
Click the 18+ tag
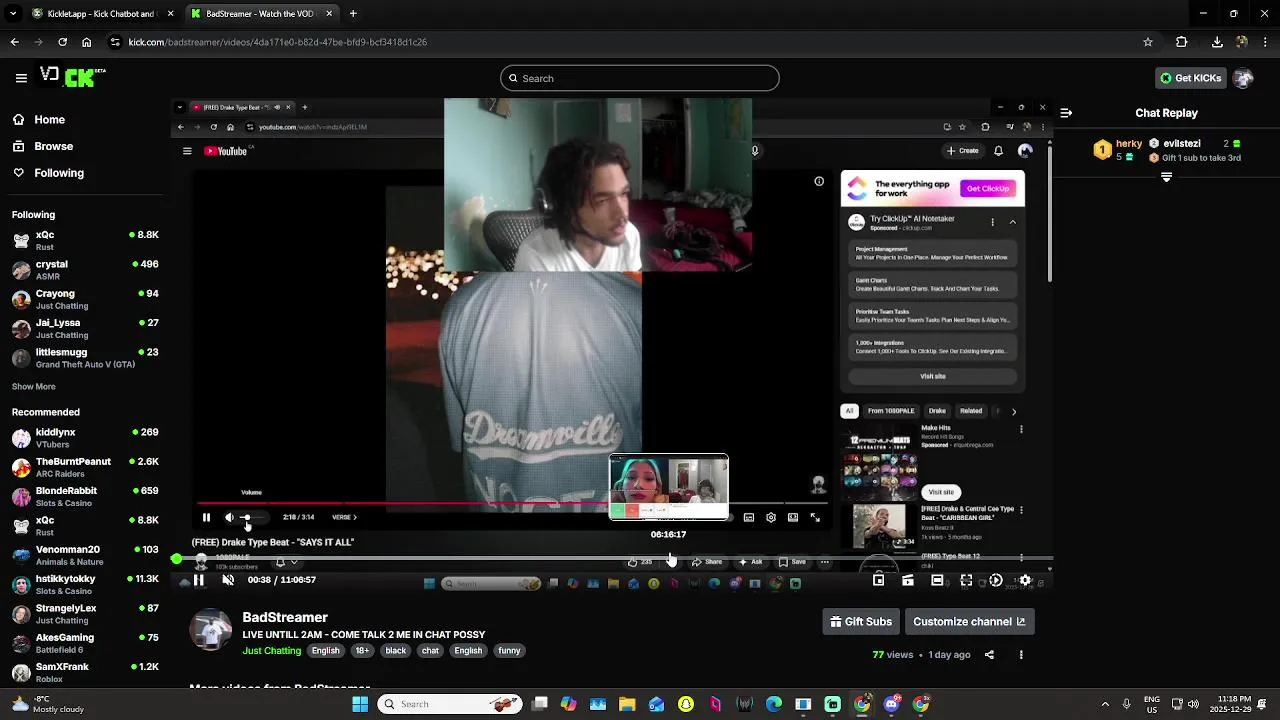[362, 651]
